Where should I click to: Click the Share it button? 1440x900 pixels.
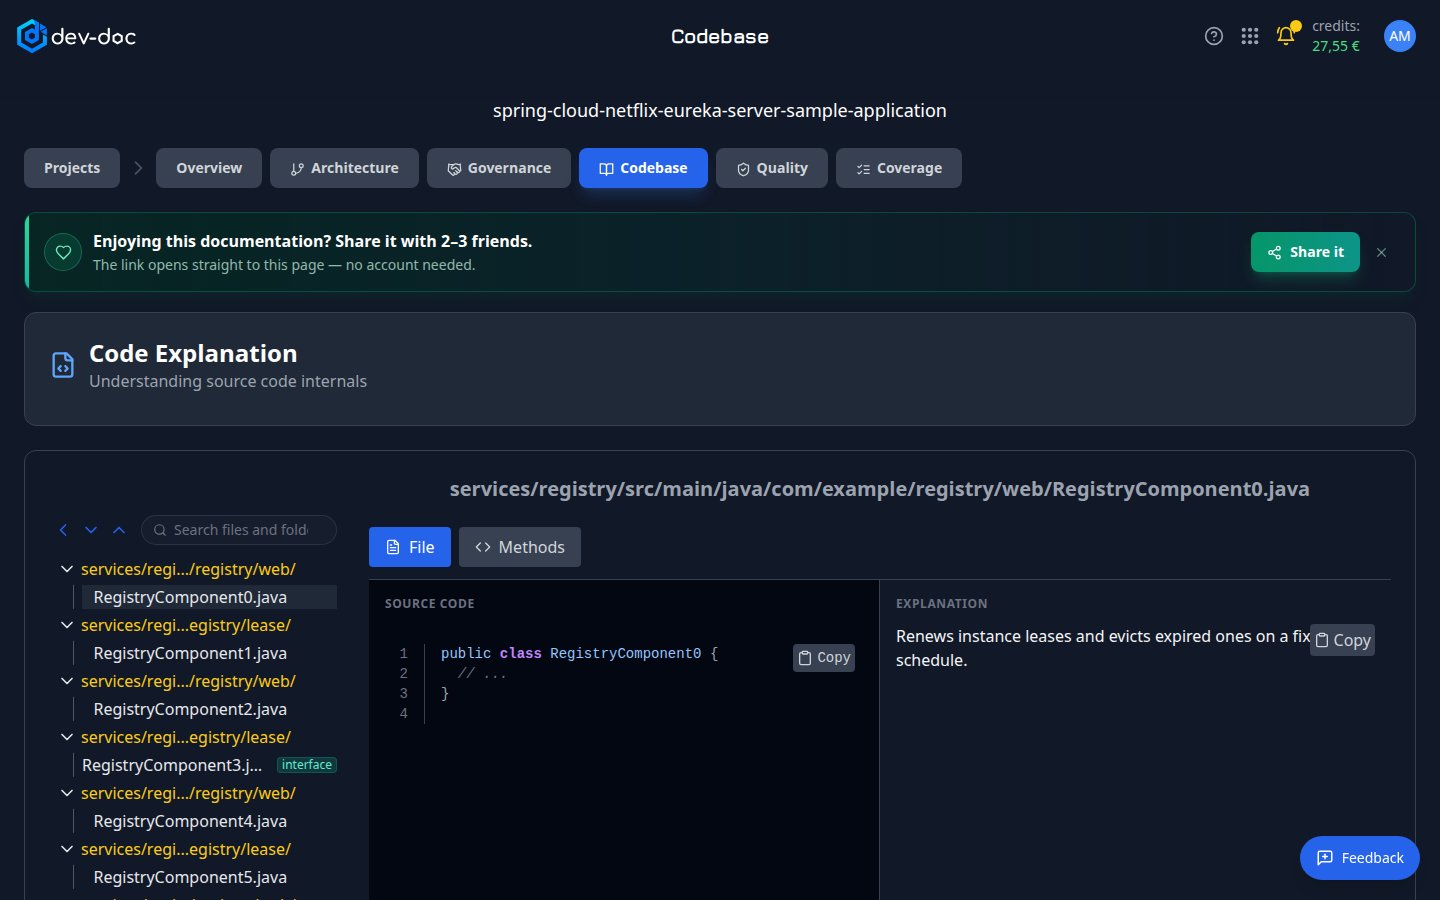[1305, 252]
